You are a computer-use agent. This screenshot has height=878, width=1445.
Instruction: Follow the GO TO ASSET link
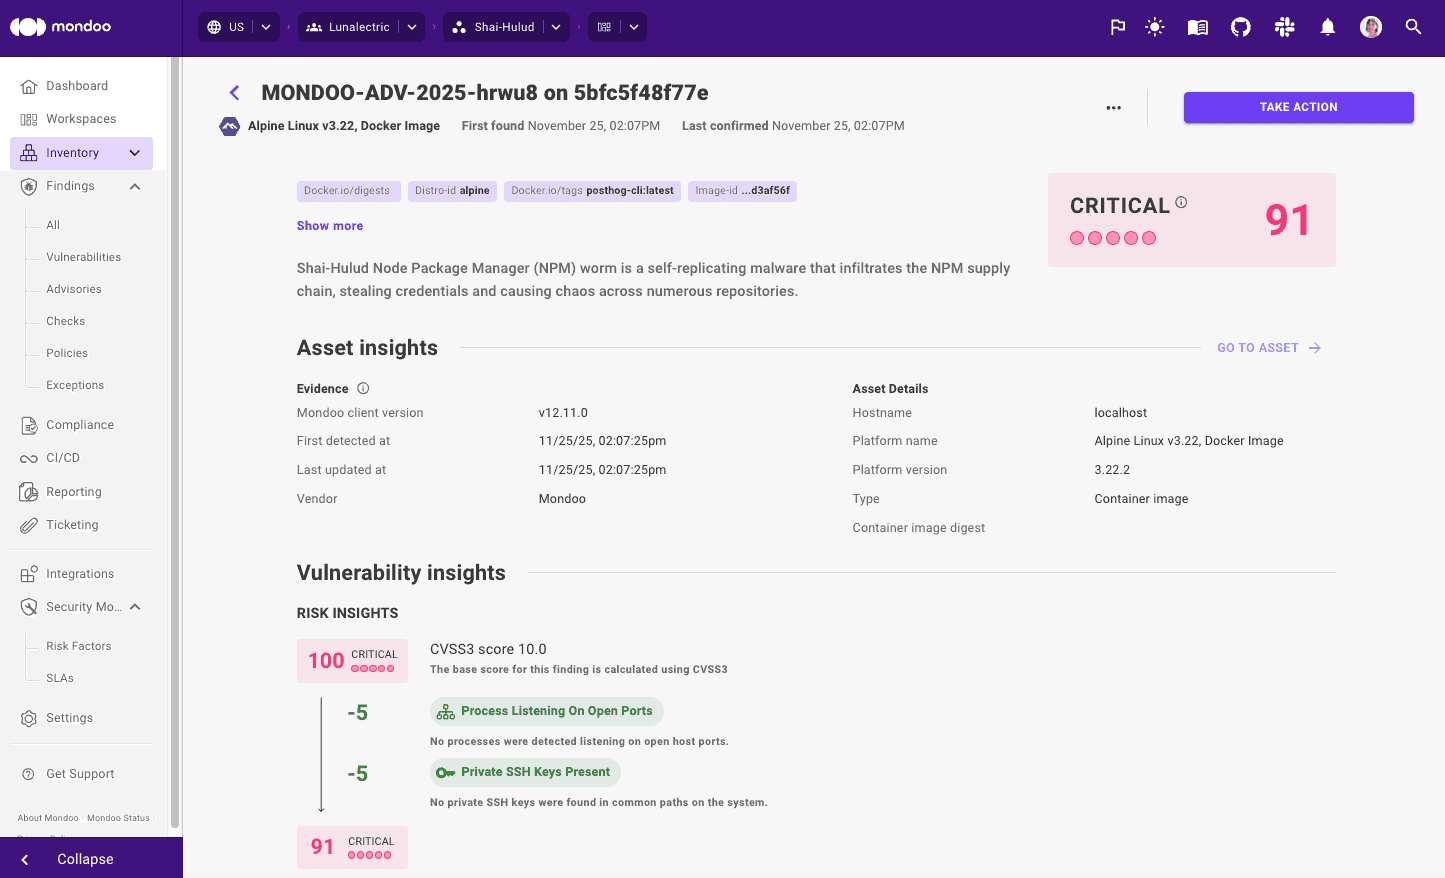(x=1268, y=347)
